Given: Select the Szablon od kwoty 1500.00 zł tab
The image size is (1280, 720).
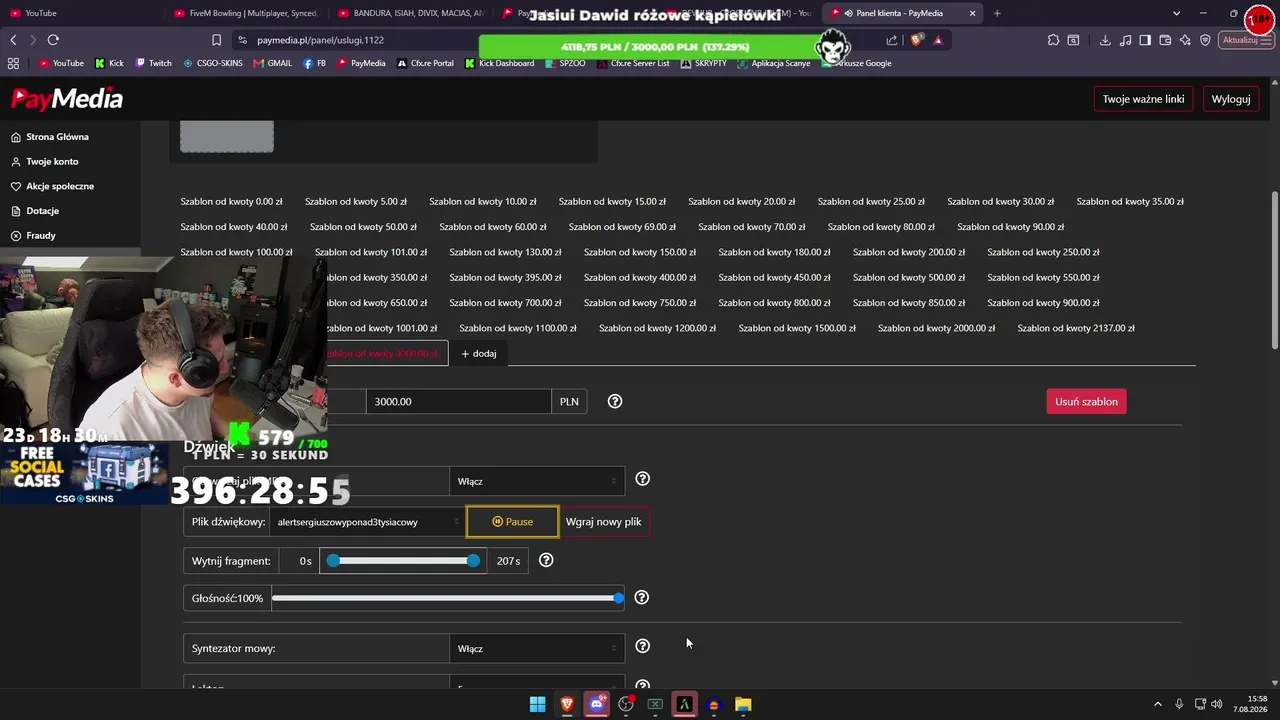Looking at the screenshot, I should tap(797, 328).
